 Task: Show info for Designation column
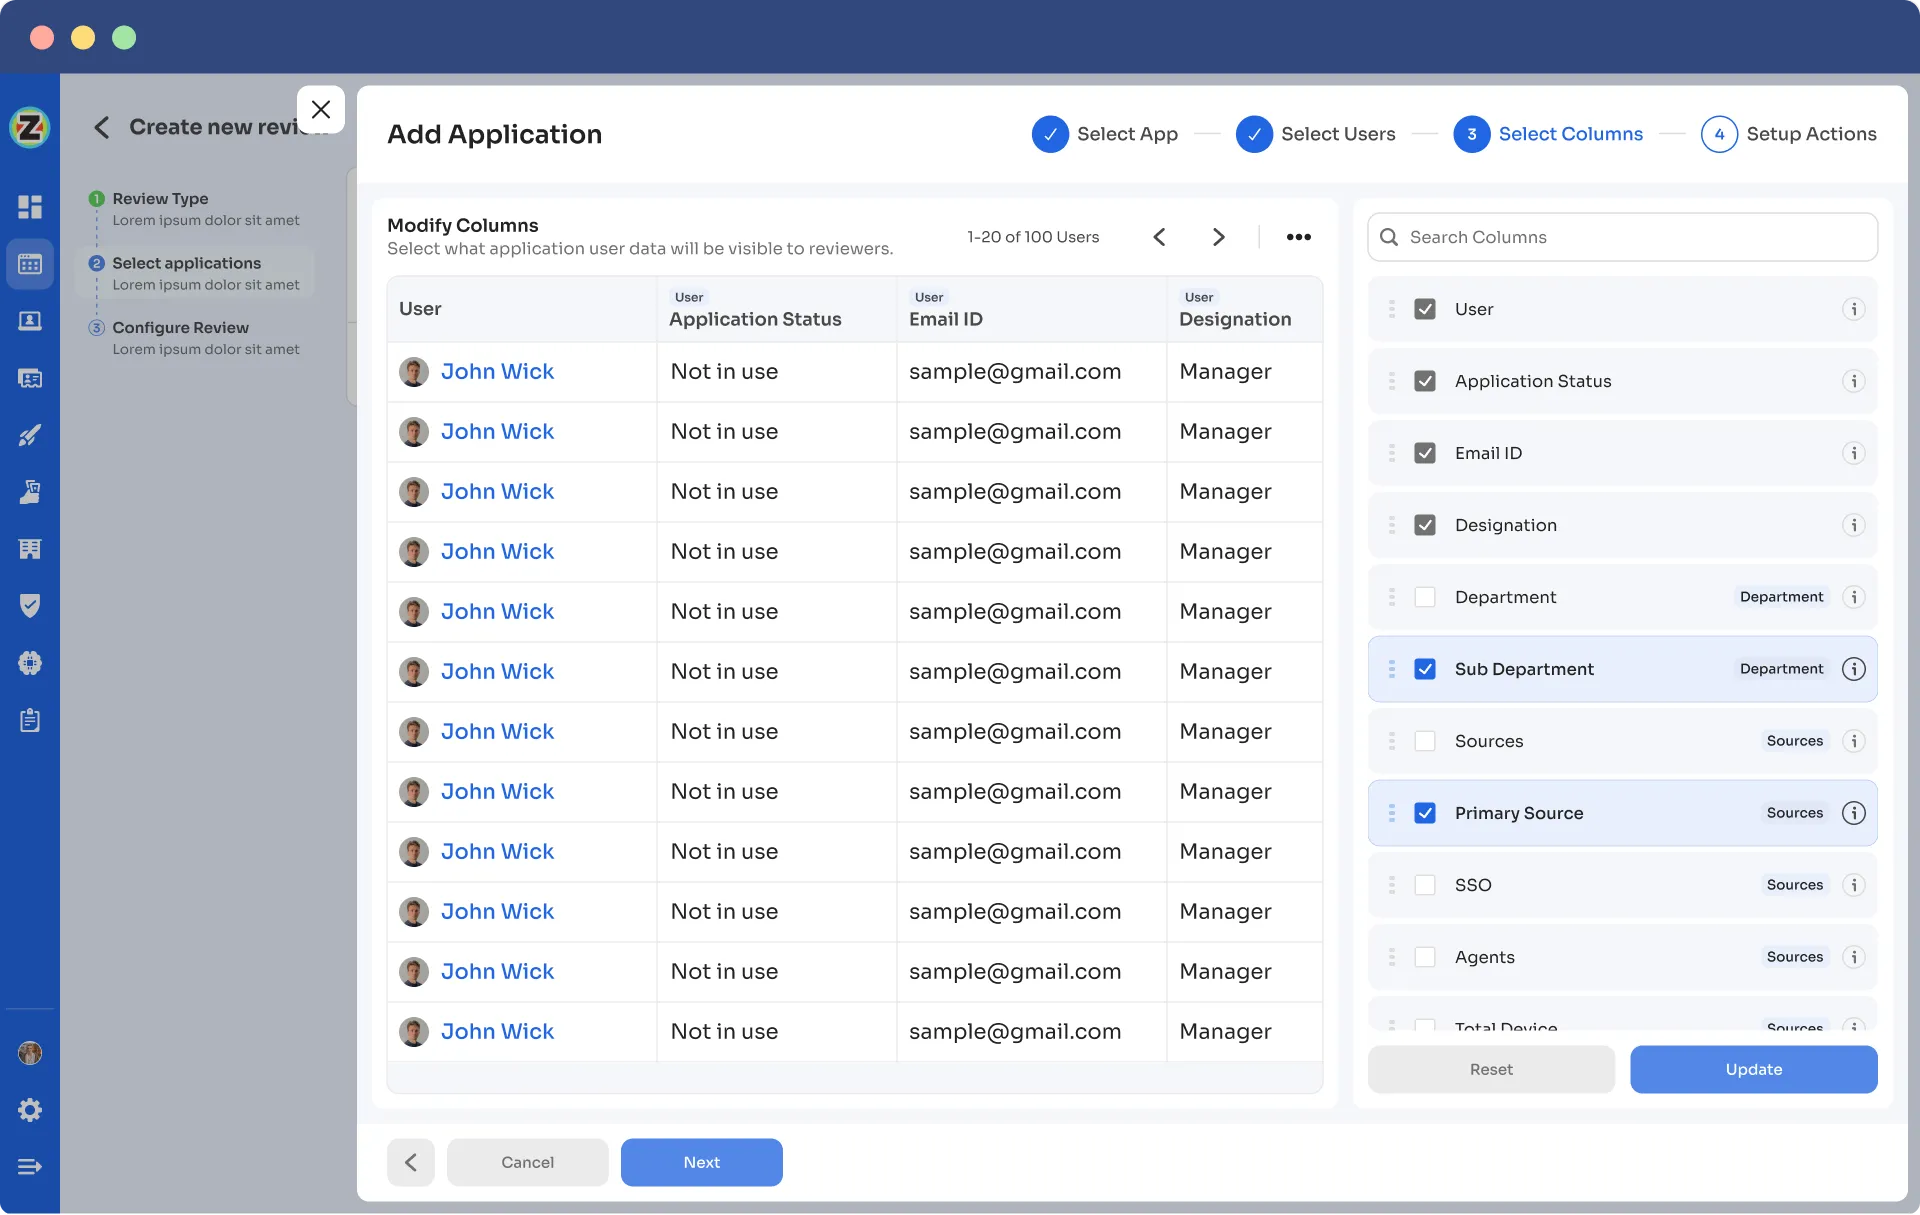click(x=1854, y=525)
